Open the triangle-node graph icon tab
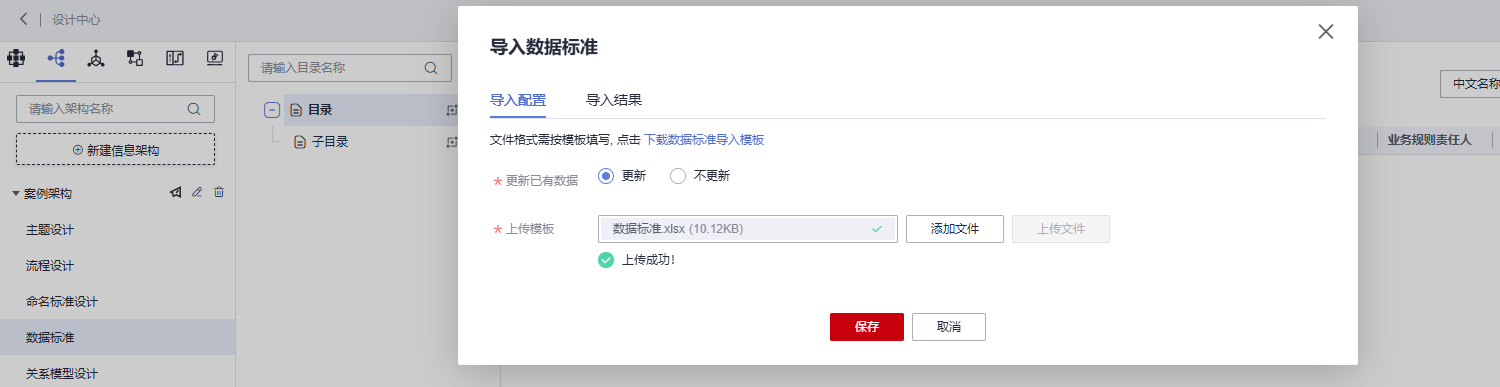This screenshot has width=1500, height=387. (96, 58)
